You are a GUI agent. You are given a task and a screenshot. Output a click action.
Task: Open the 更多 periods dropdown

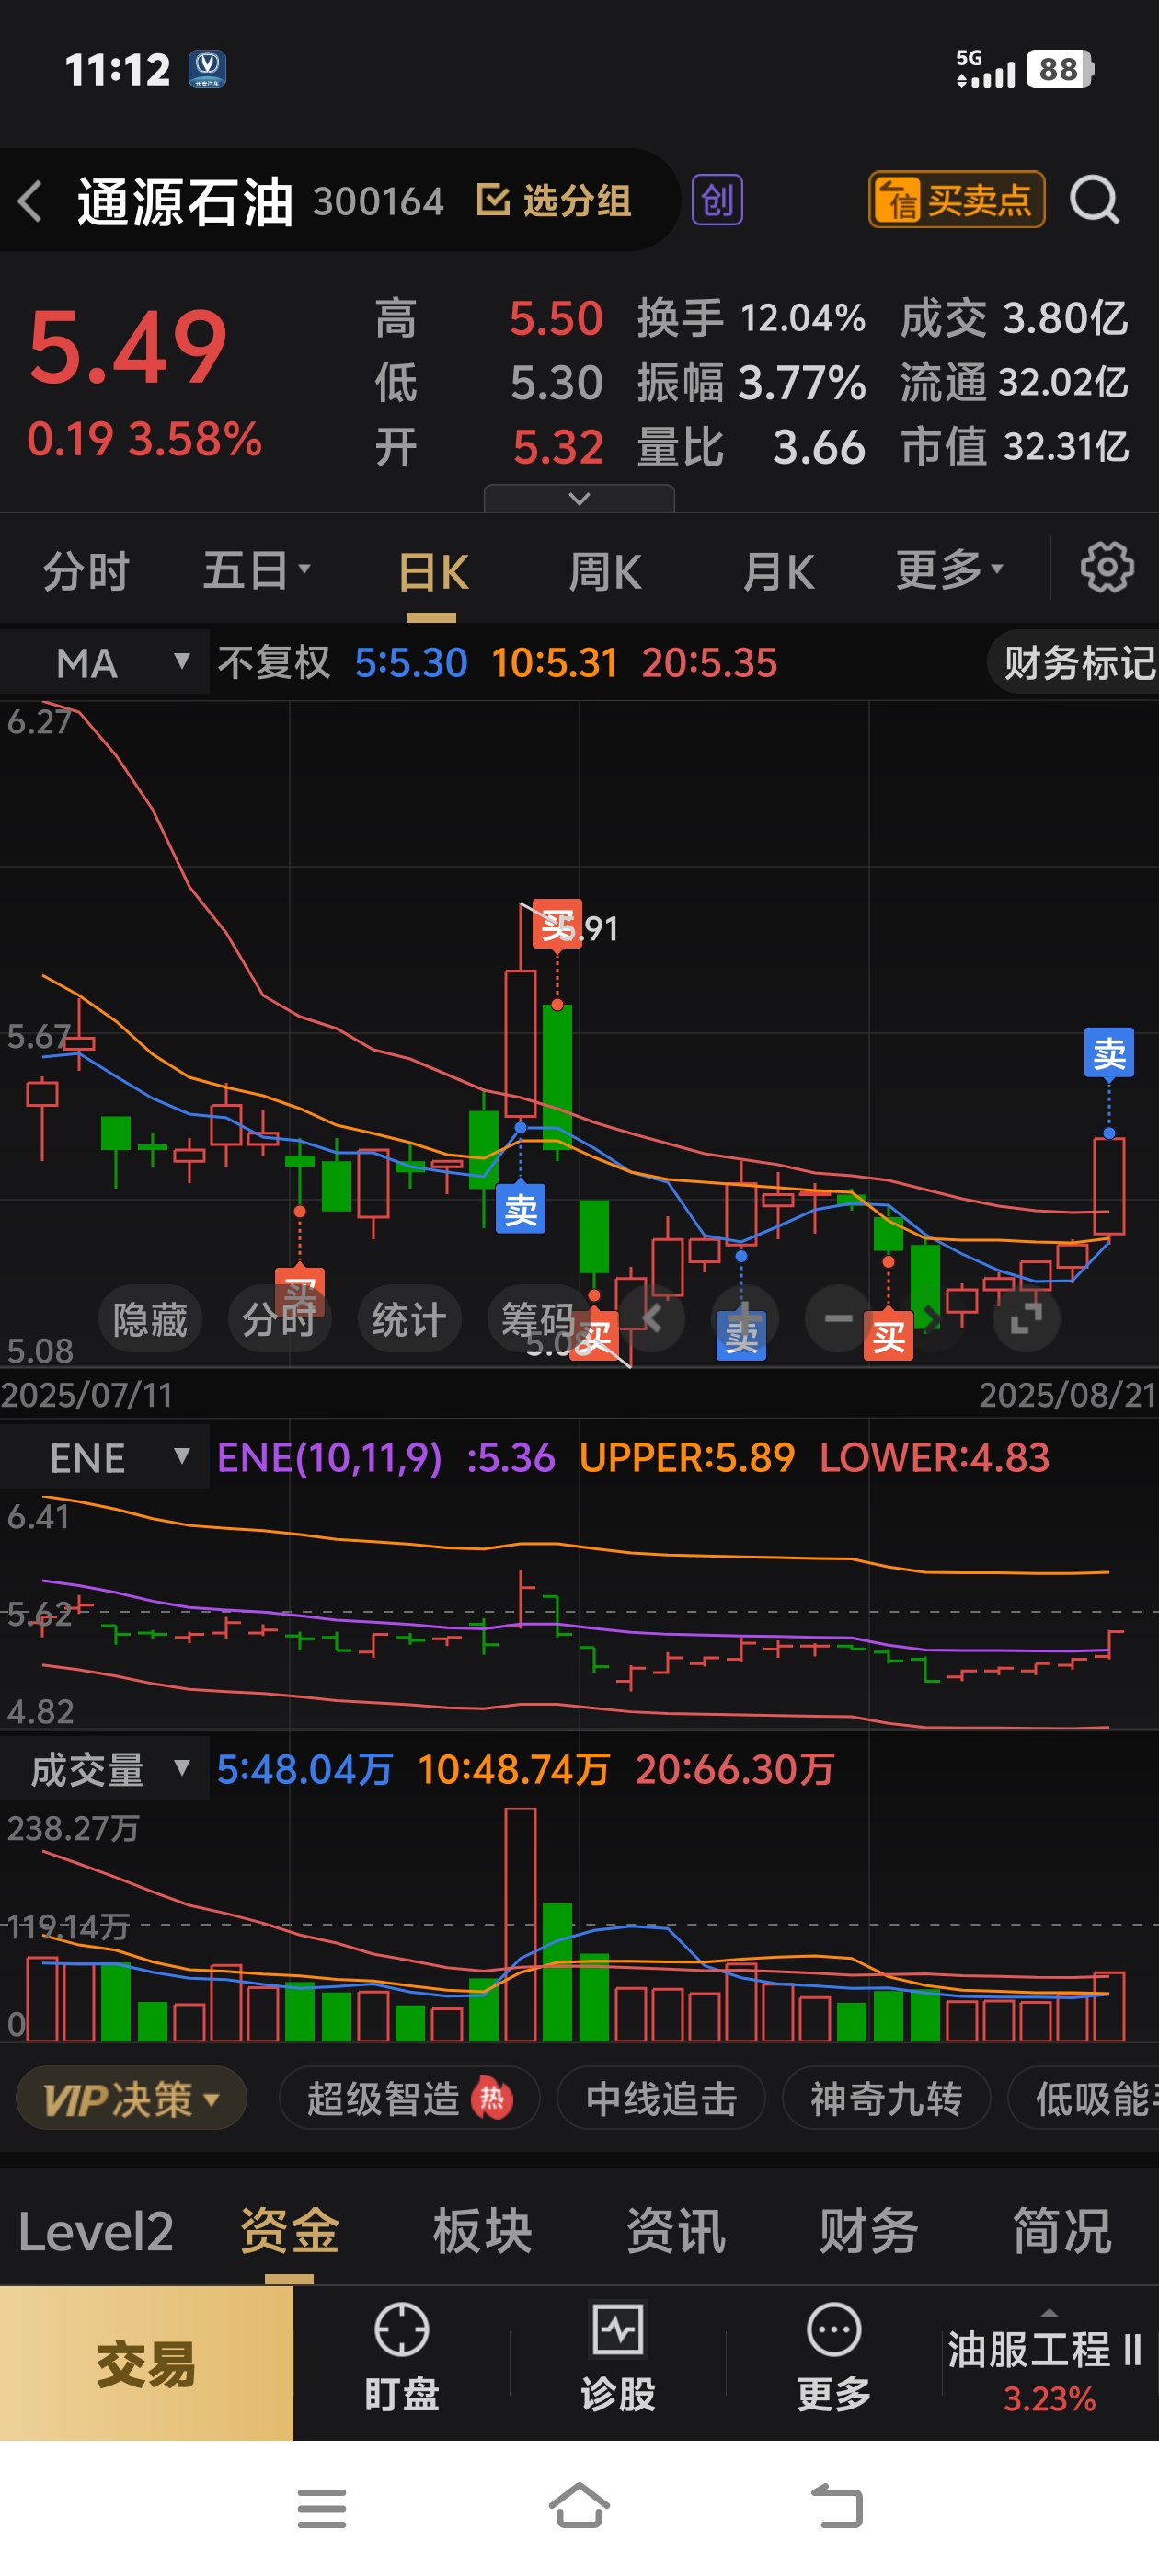click(x=949, y=571)
